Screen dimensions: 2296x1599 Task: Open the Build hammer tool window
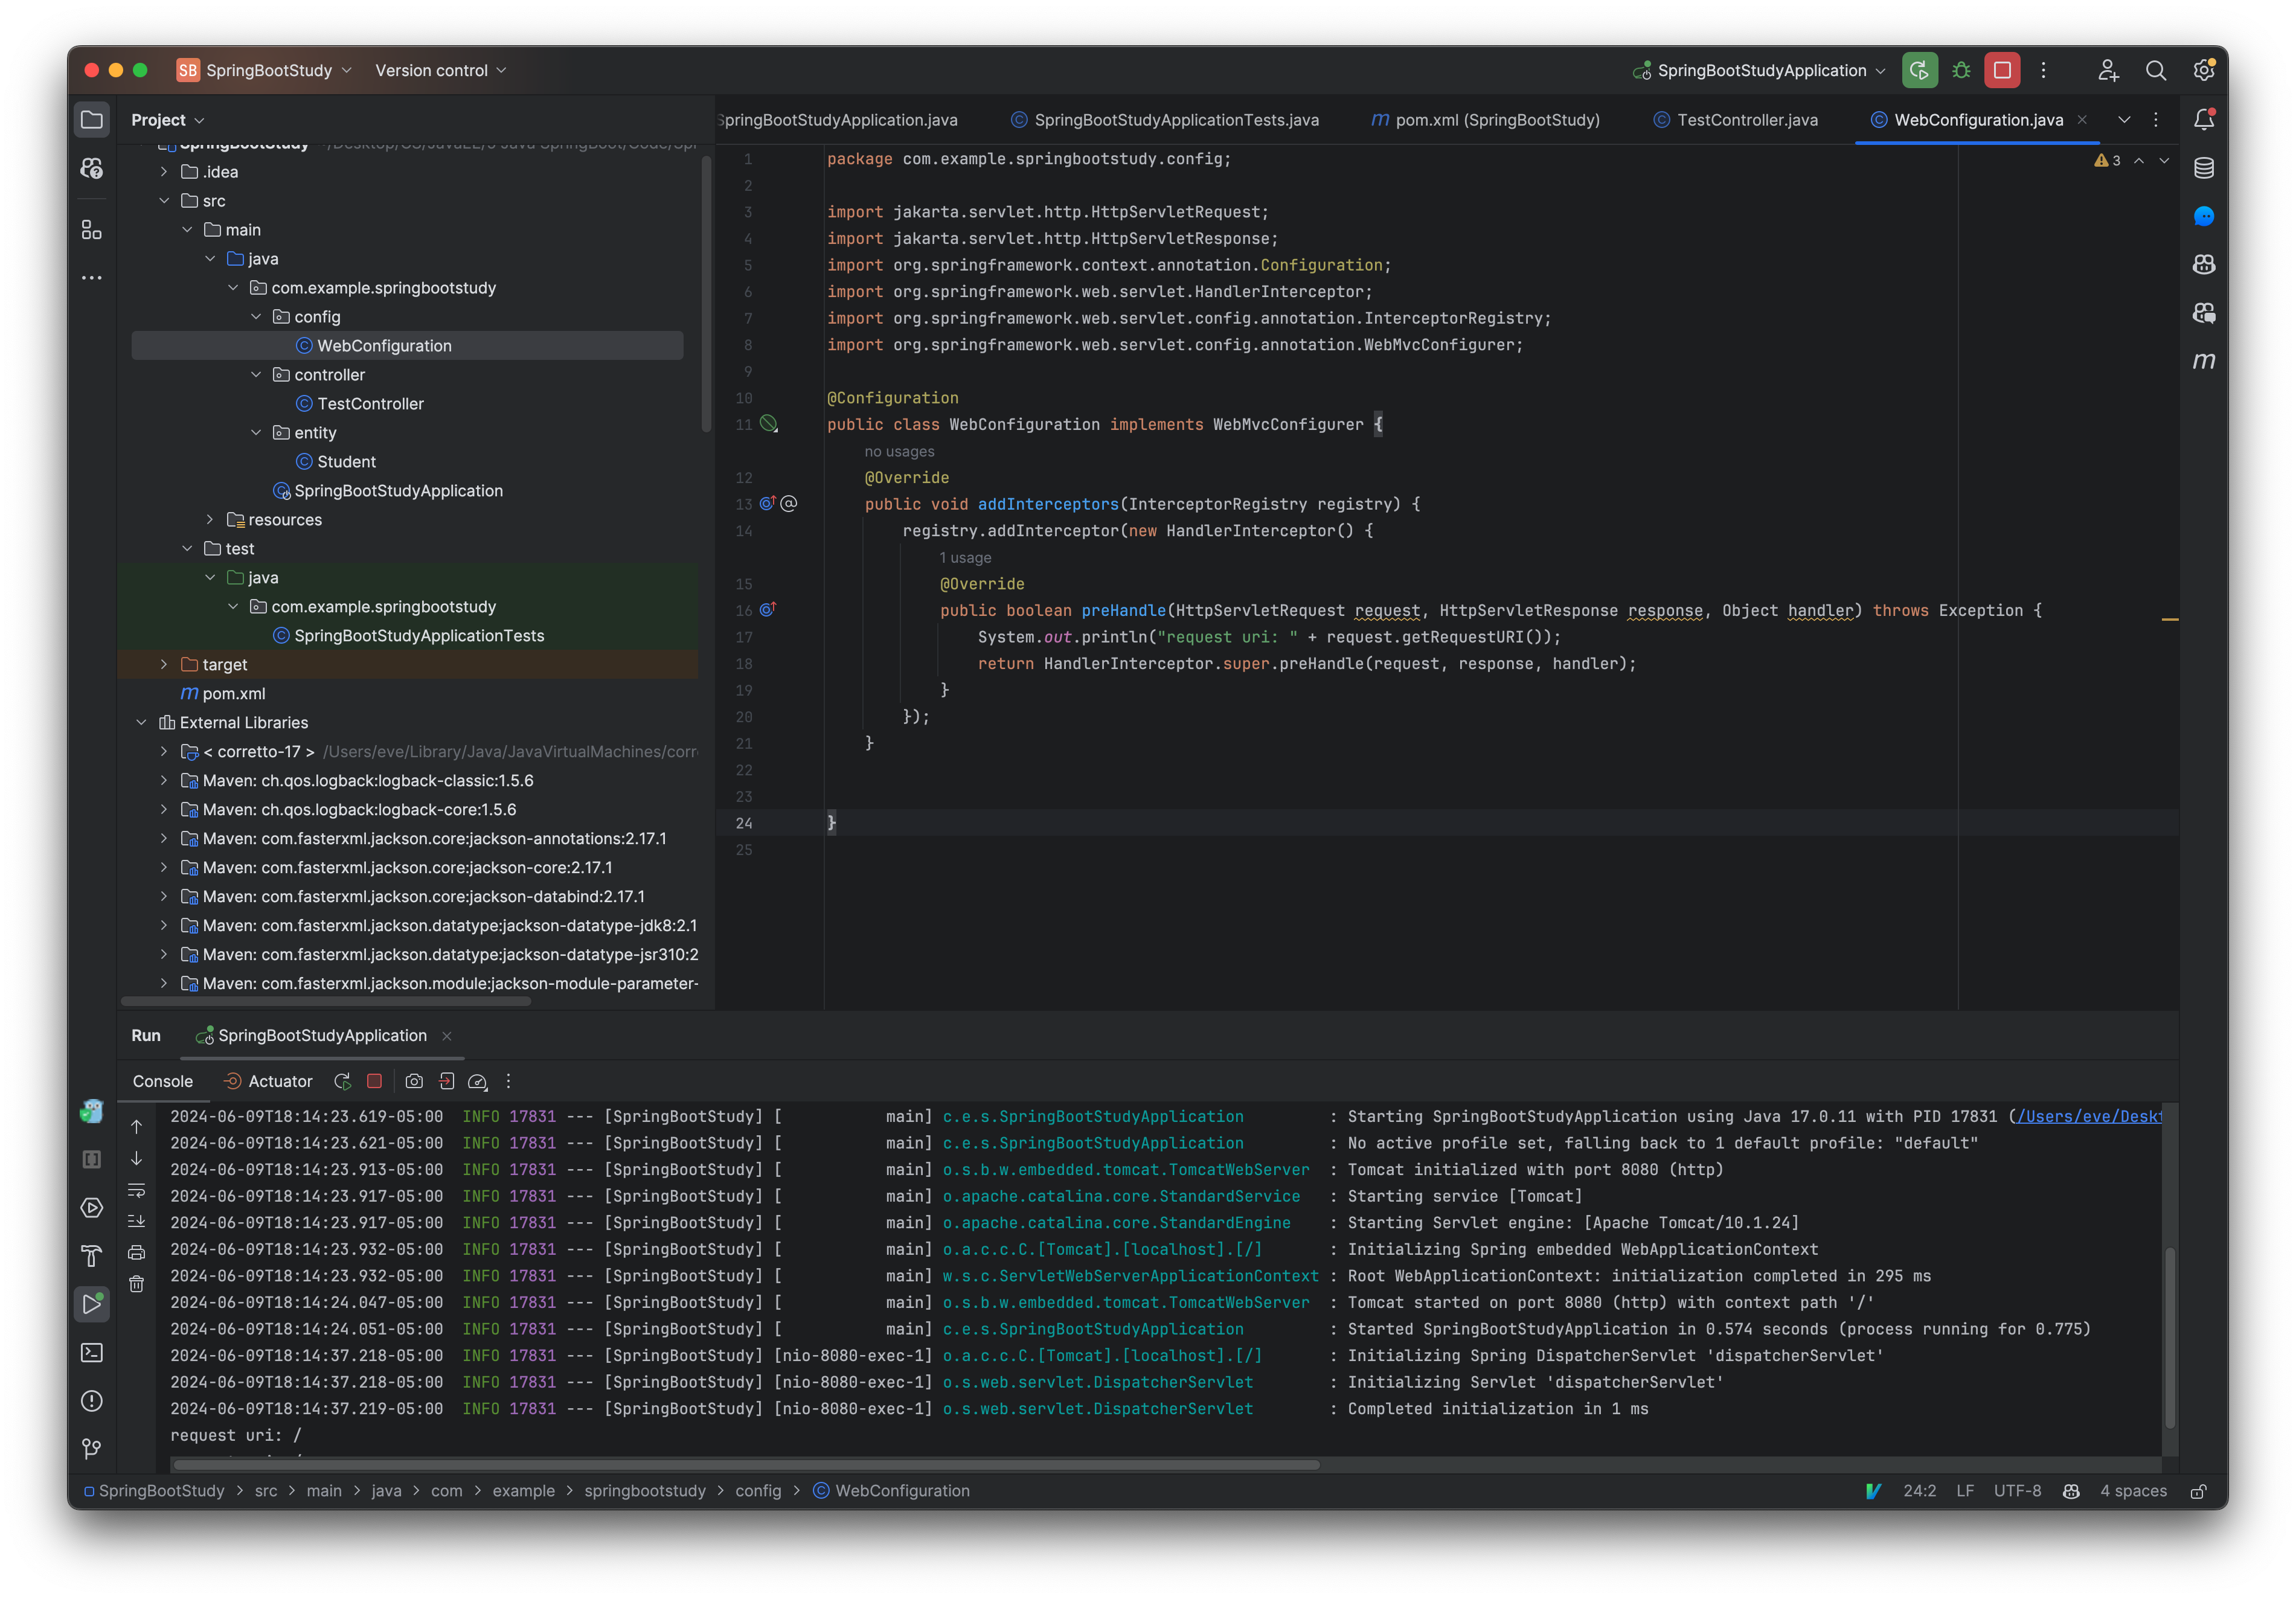coord(92,1256)
